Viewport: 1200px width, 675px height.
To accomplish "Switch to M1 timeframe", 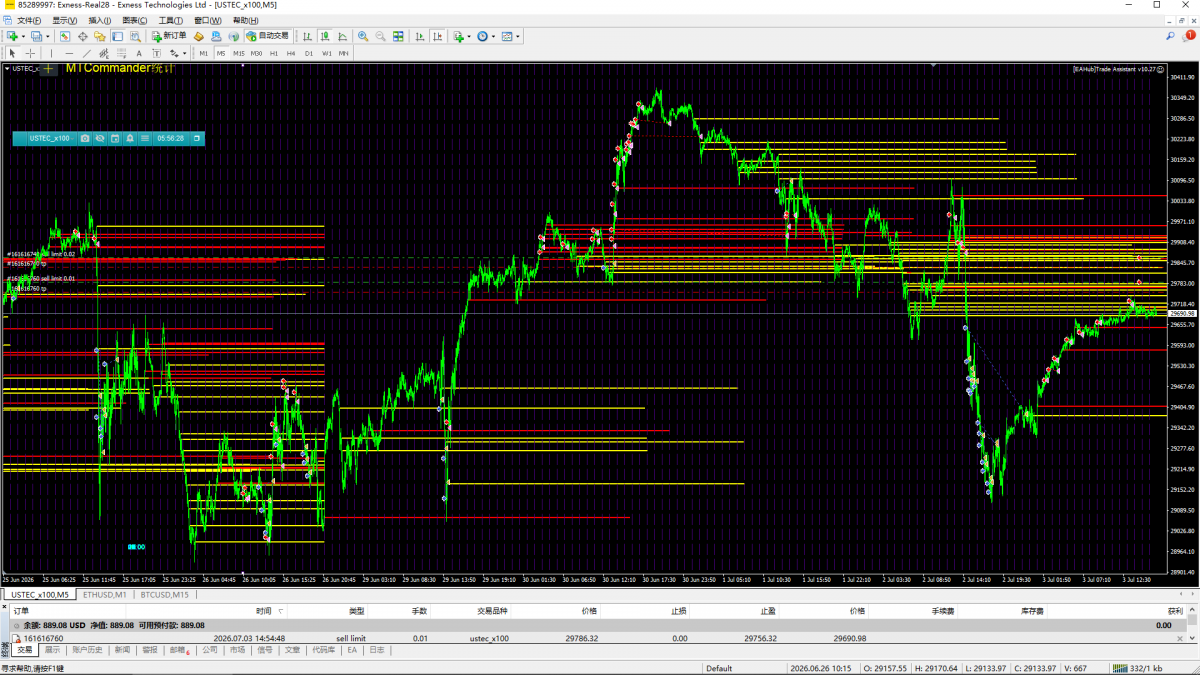I will pyautogui.click(x=204, y=53).
